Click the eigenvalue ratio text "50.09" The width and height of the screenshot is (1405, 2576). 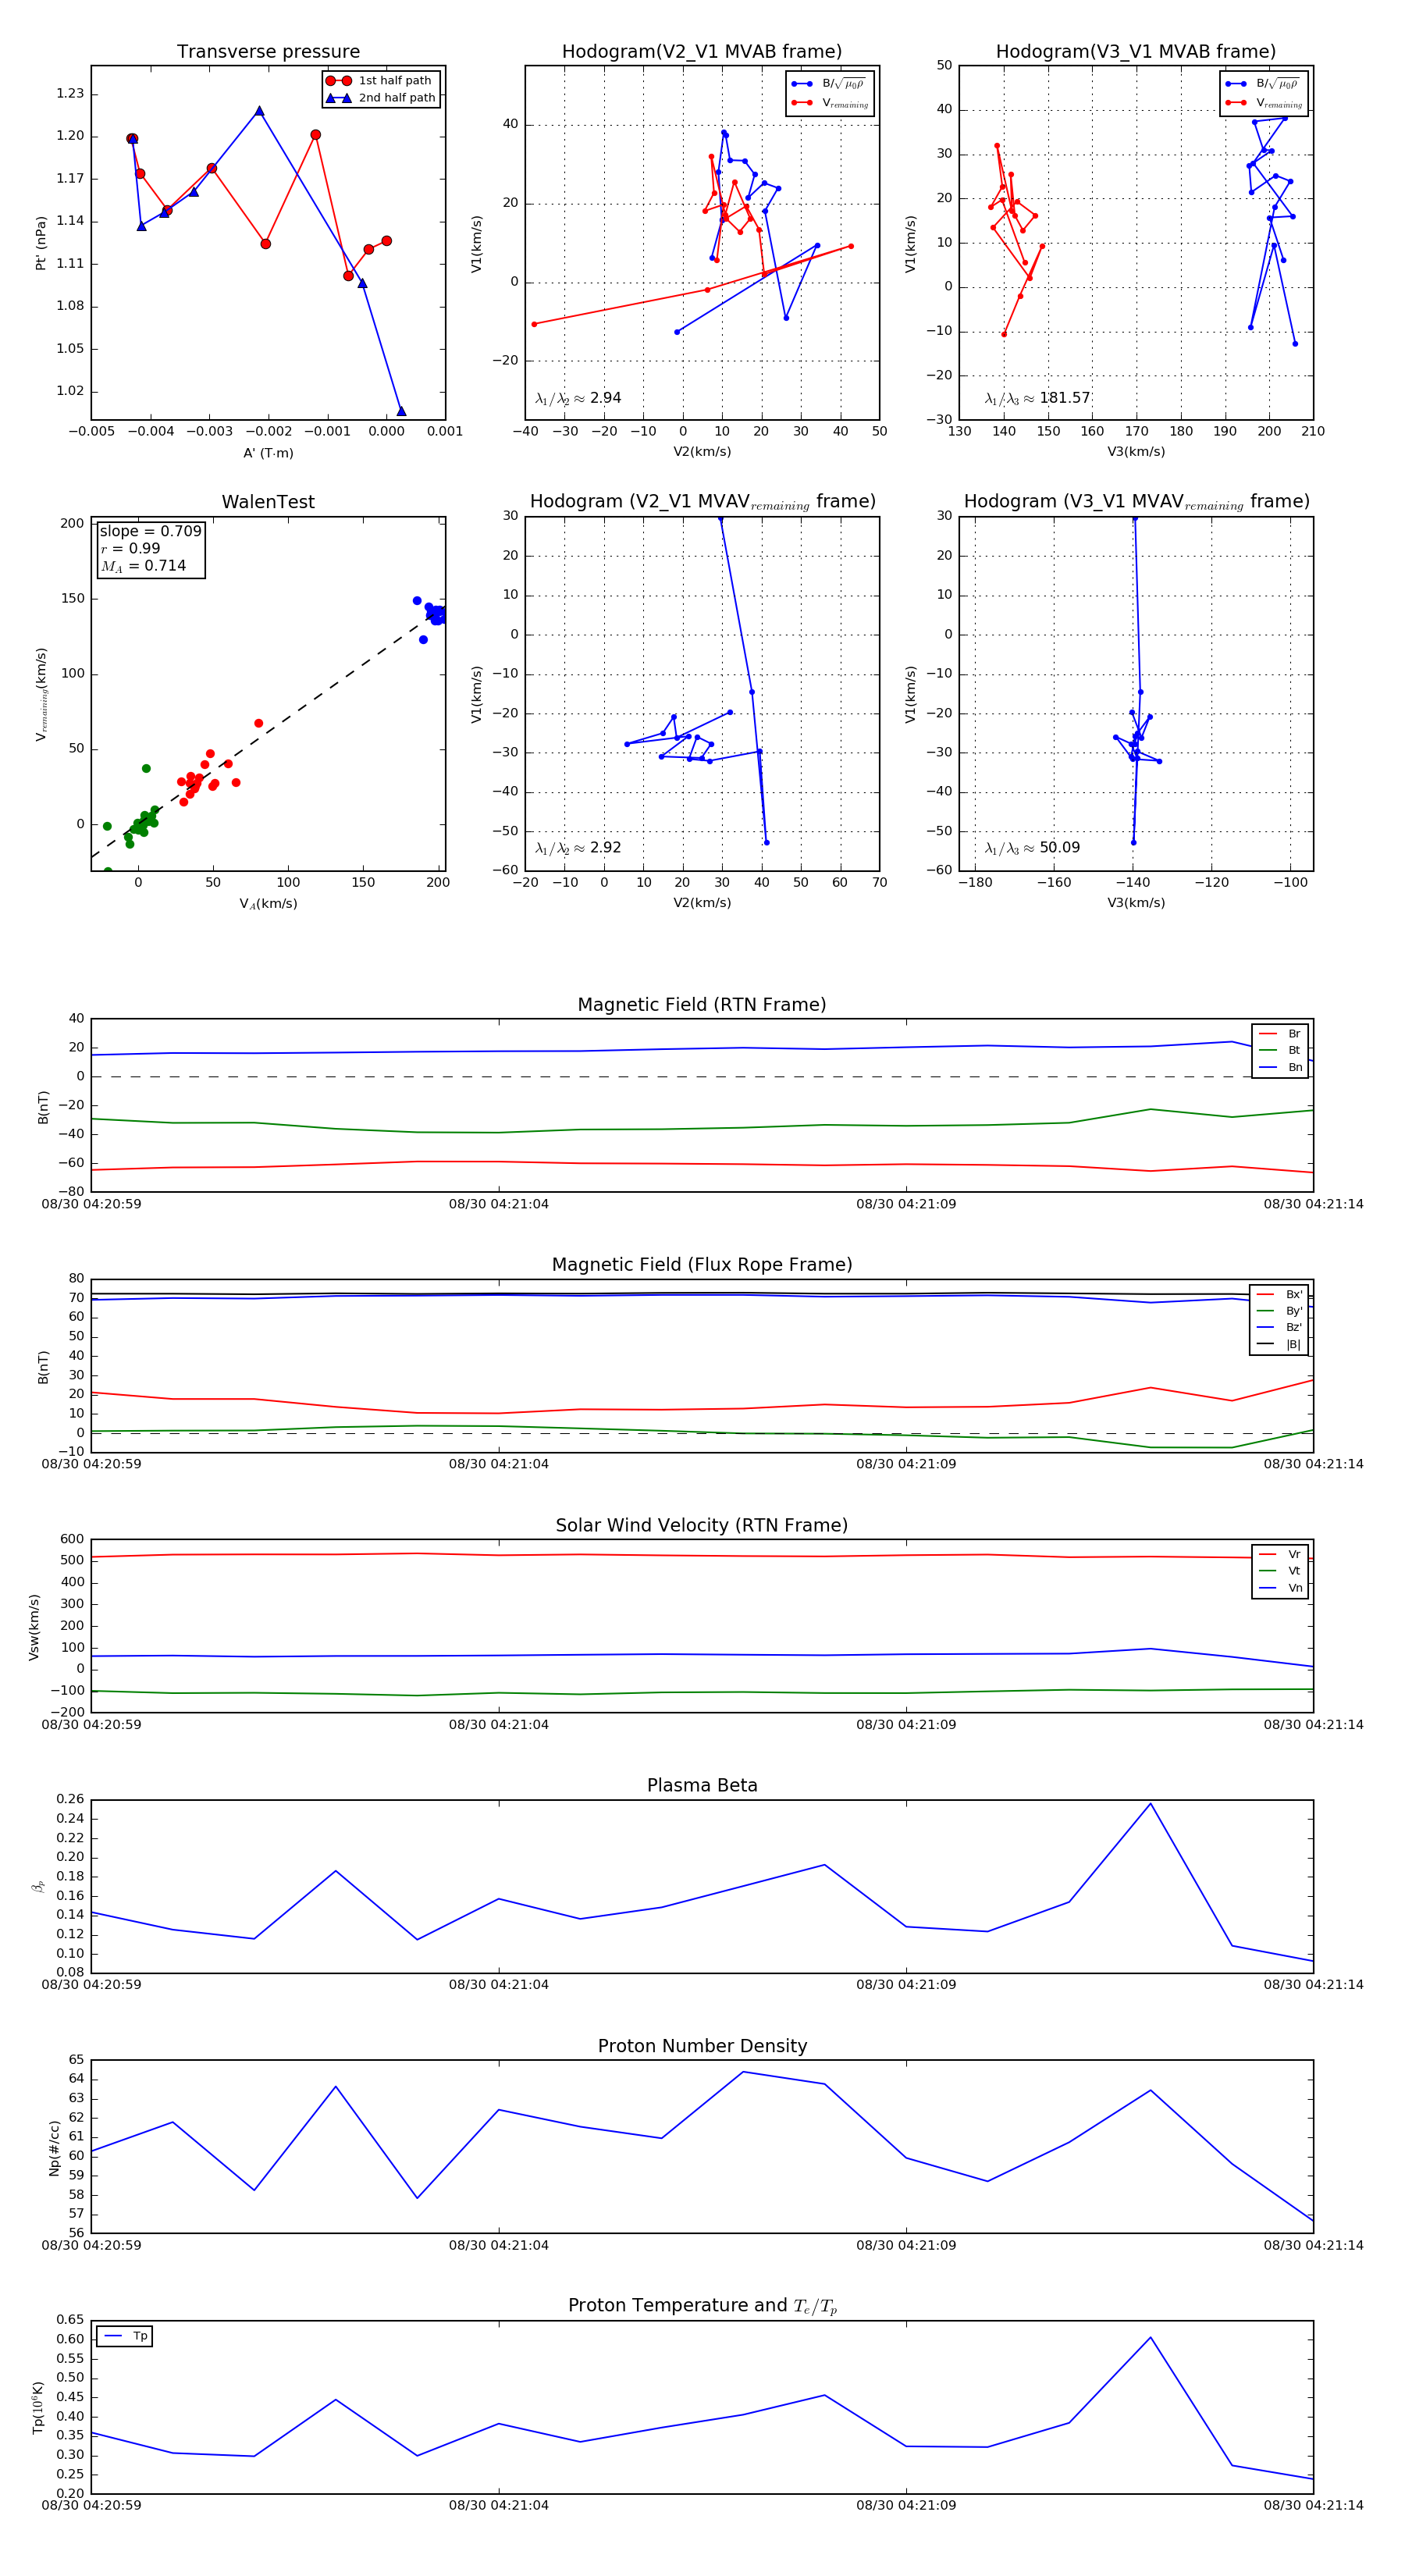tap(1060, 848)
